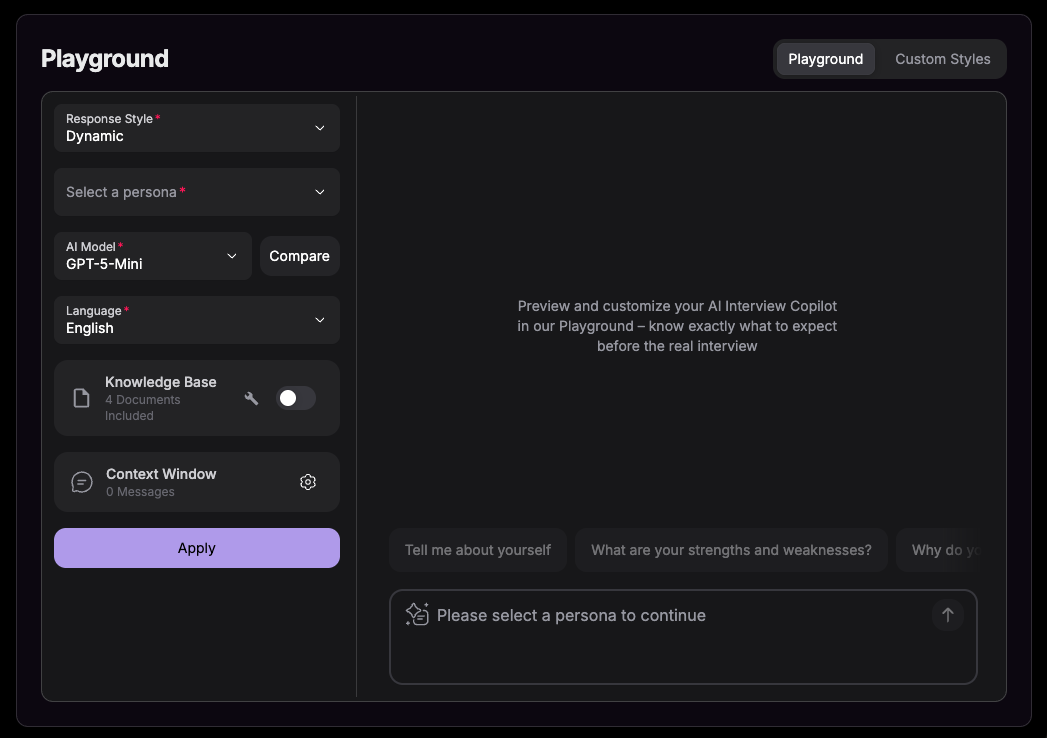
Task: Open the Select a persona dropdown
Action: point(196,192)
